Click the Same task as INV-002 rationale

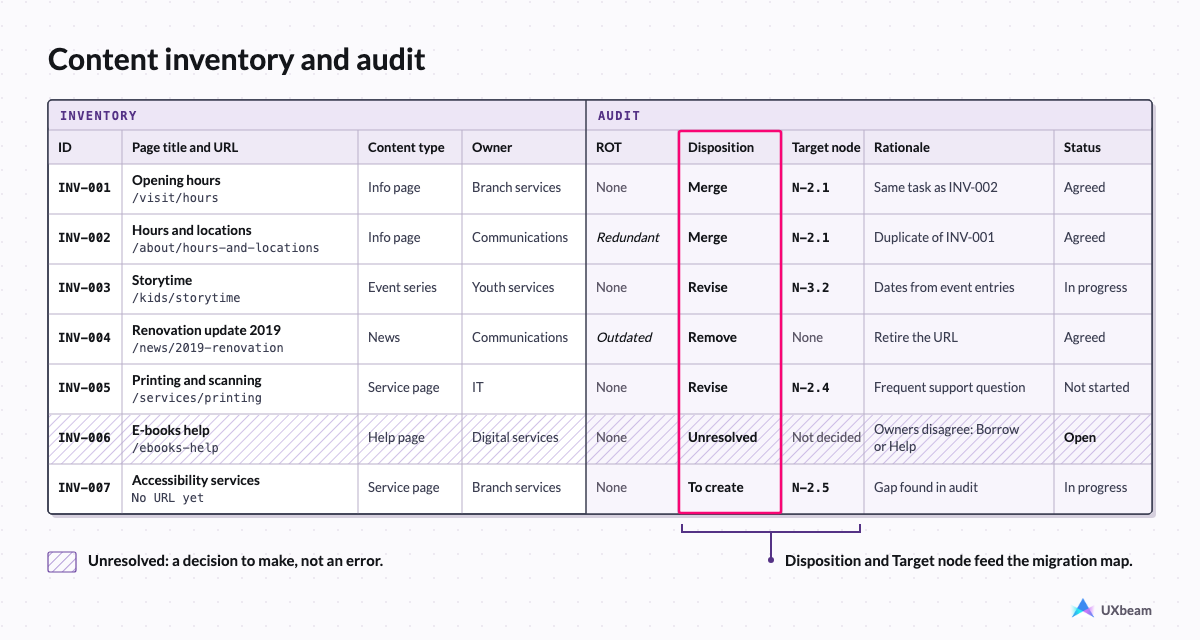point(936,188)
